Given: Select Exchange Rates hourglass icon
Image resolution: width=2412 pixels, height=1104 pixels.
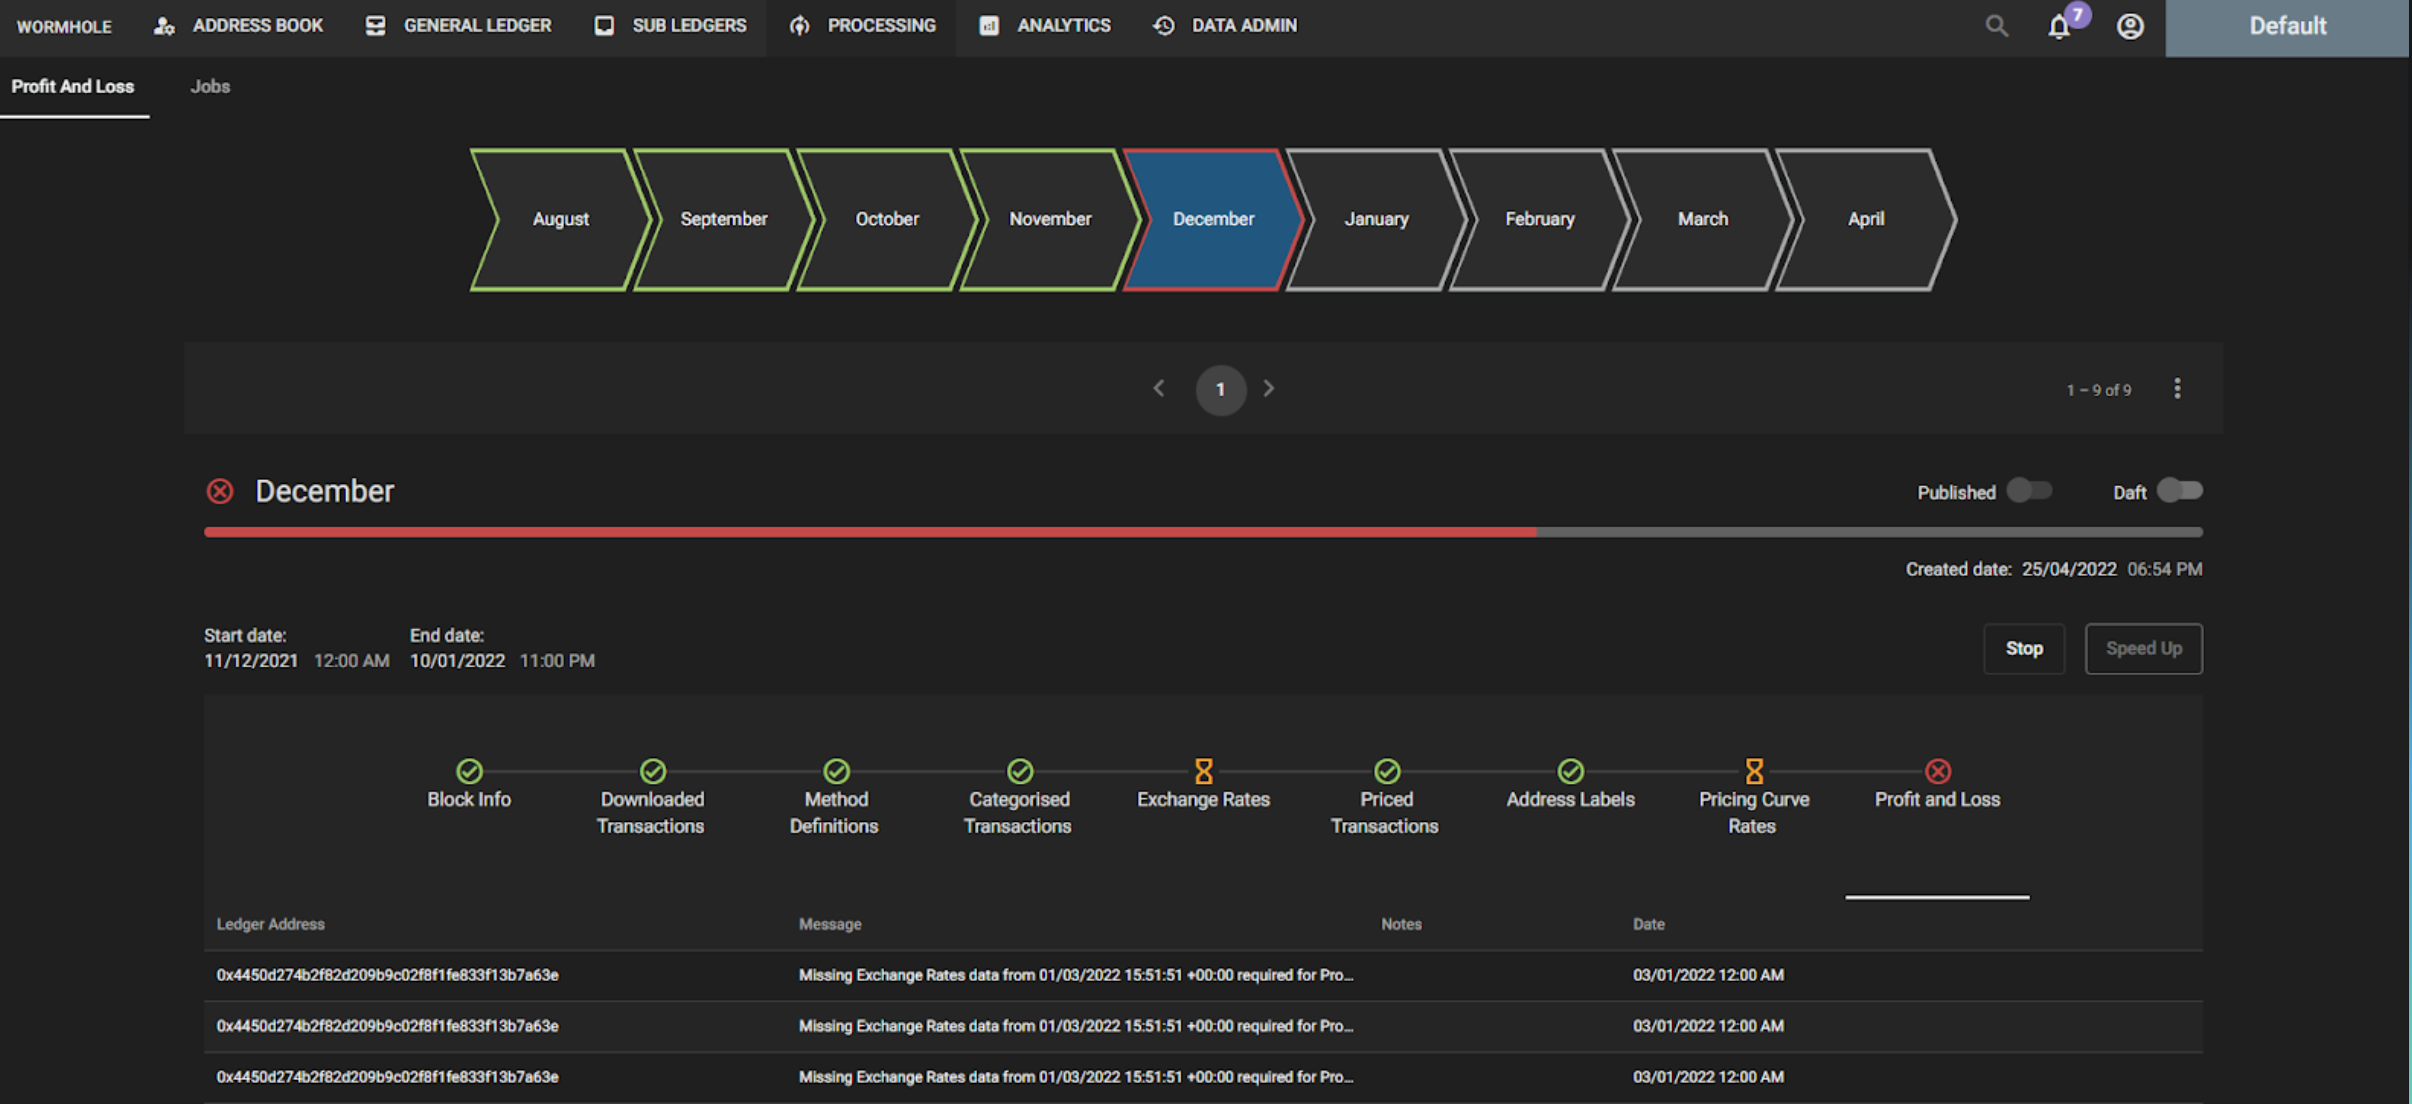Looking at the screenshot, I should 1204,770.
